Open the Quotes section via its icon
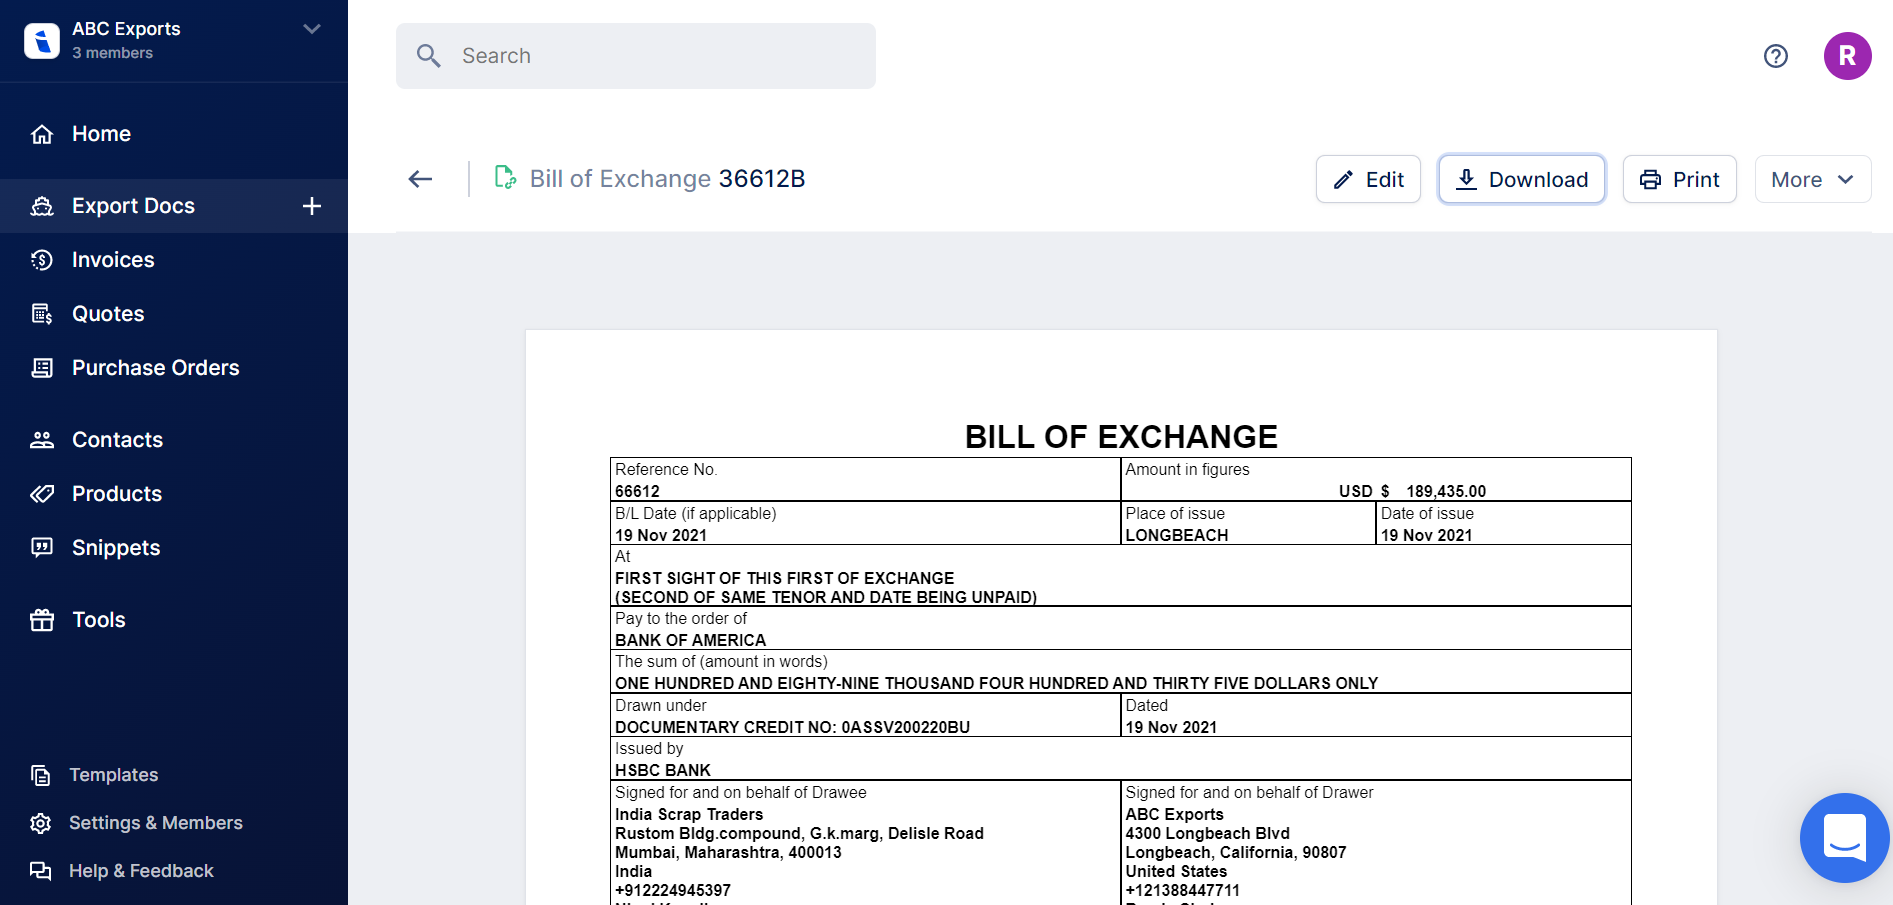1893x905 pixels. pos(41,313)
